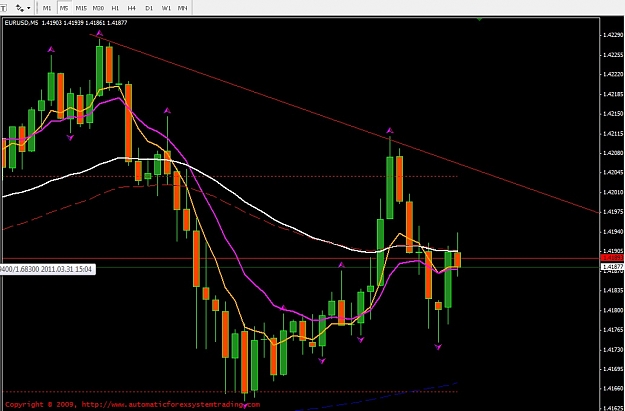Click the arrows objects tool icon
The height and width of the screenshot is (411, 625).
tap(19, 8)
